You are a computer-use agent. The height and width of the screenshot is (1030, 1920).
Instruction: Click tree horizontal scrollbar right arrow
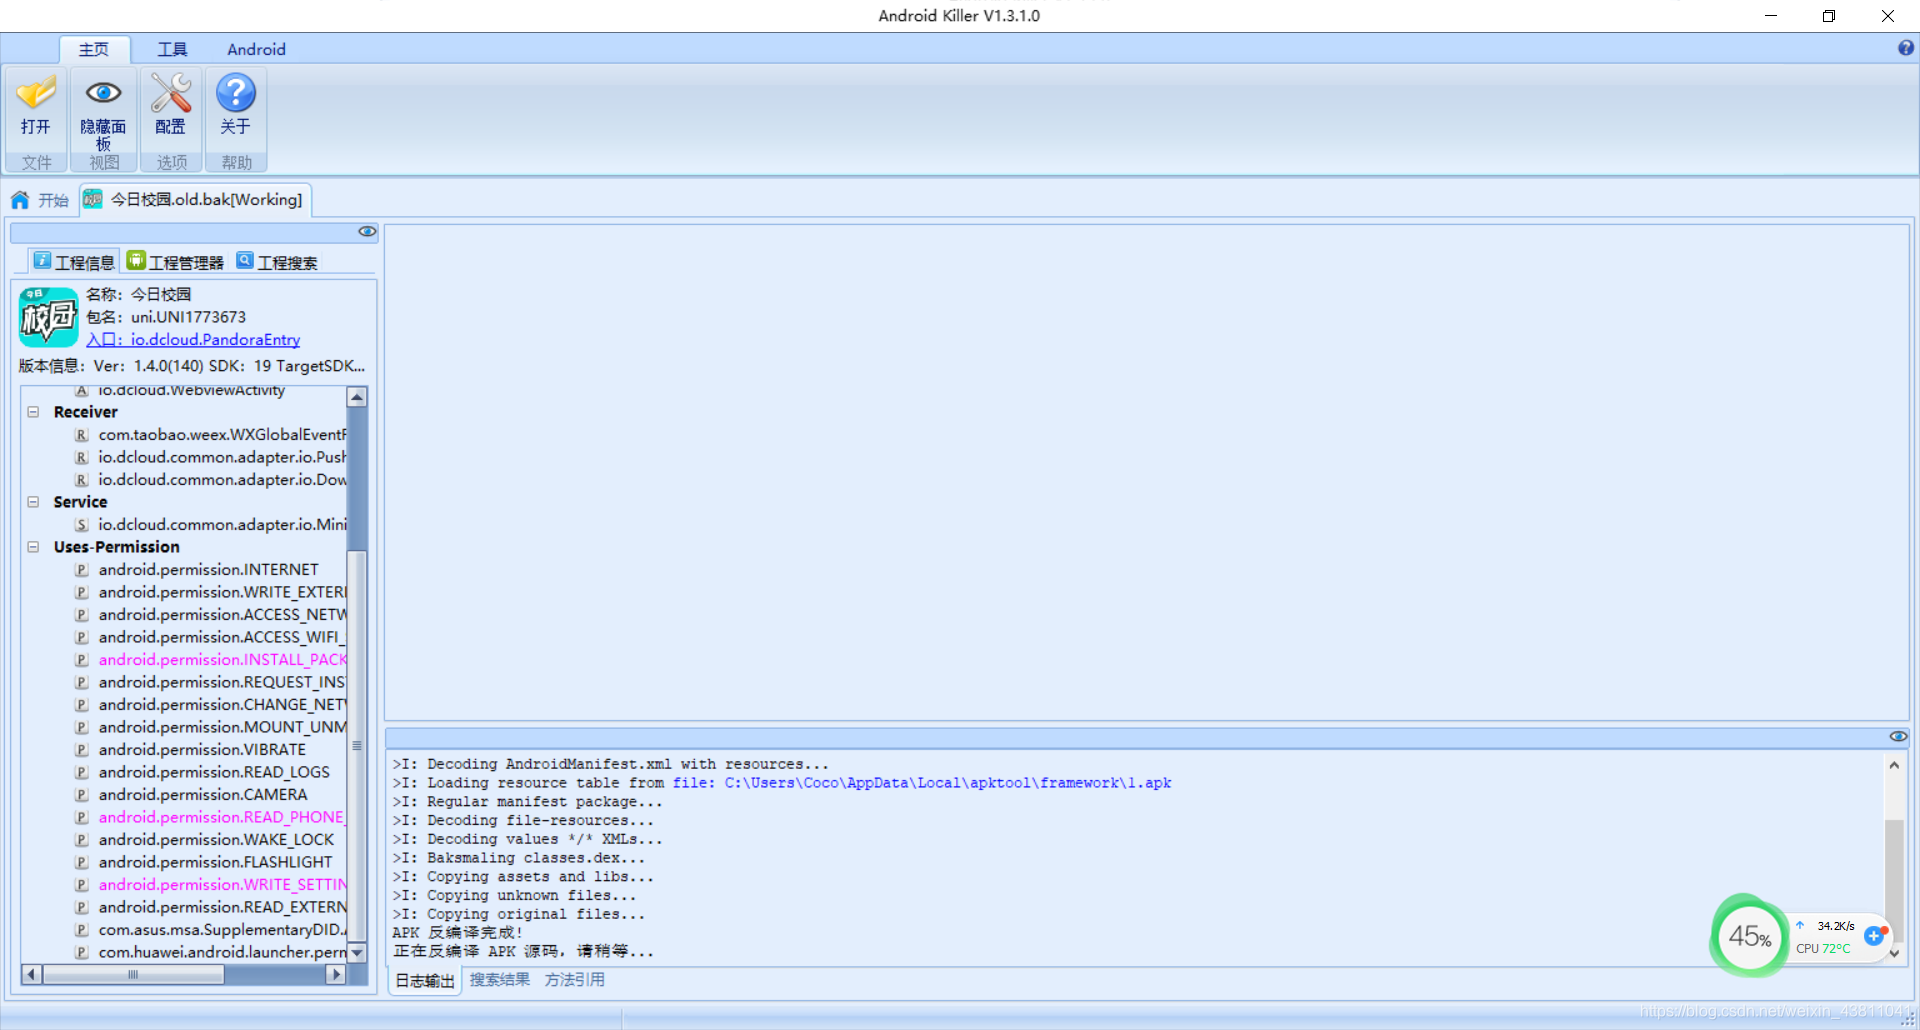pyautogui.click(x=336, y=974)
